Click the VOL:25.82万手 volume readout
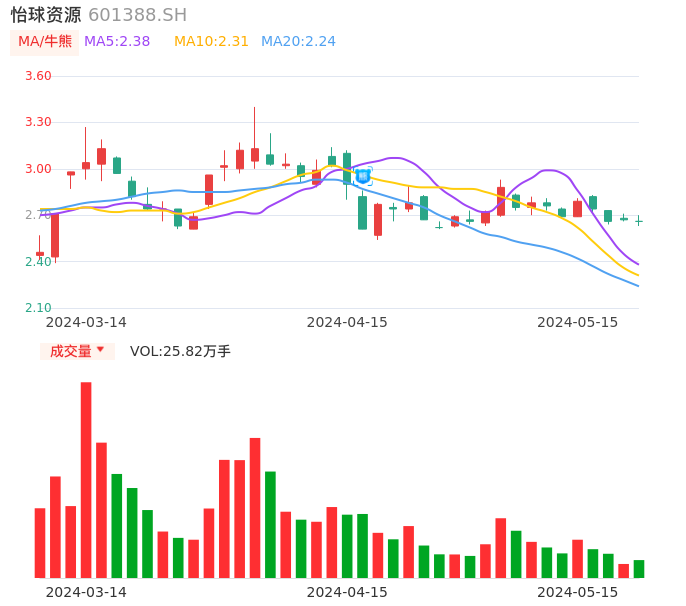The width and height of the screenshot is (686, 606). click(180, 351)
